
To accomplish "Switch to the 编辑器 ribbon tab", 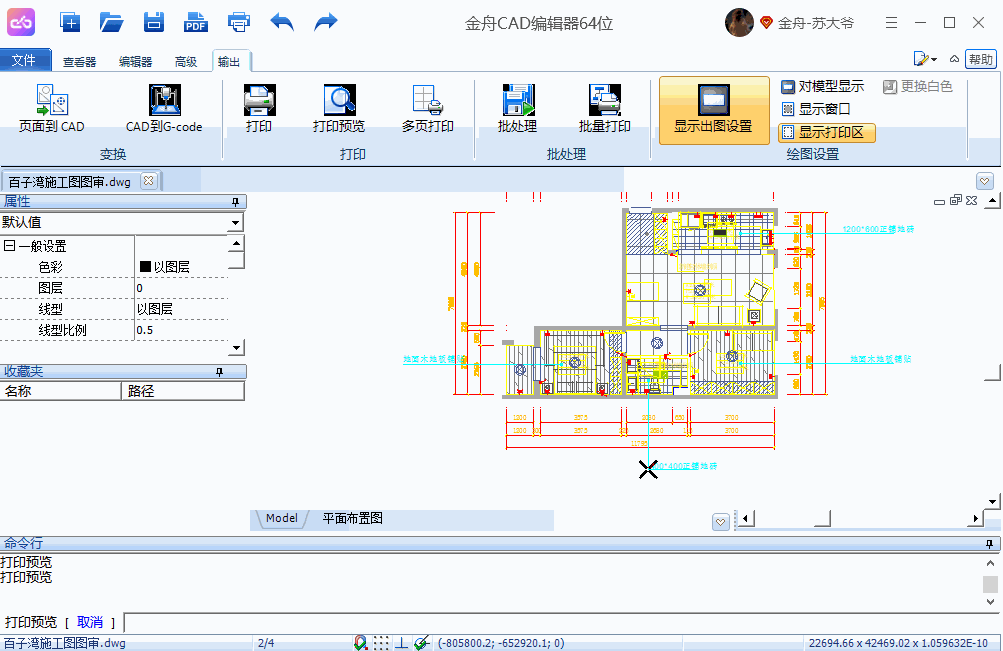I will tap(135, 62).
